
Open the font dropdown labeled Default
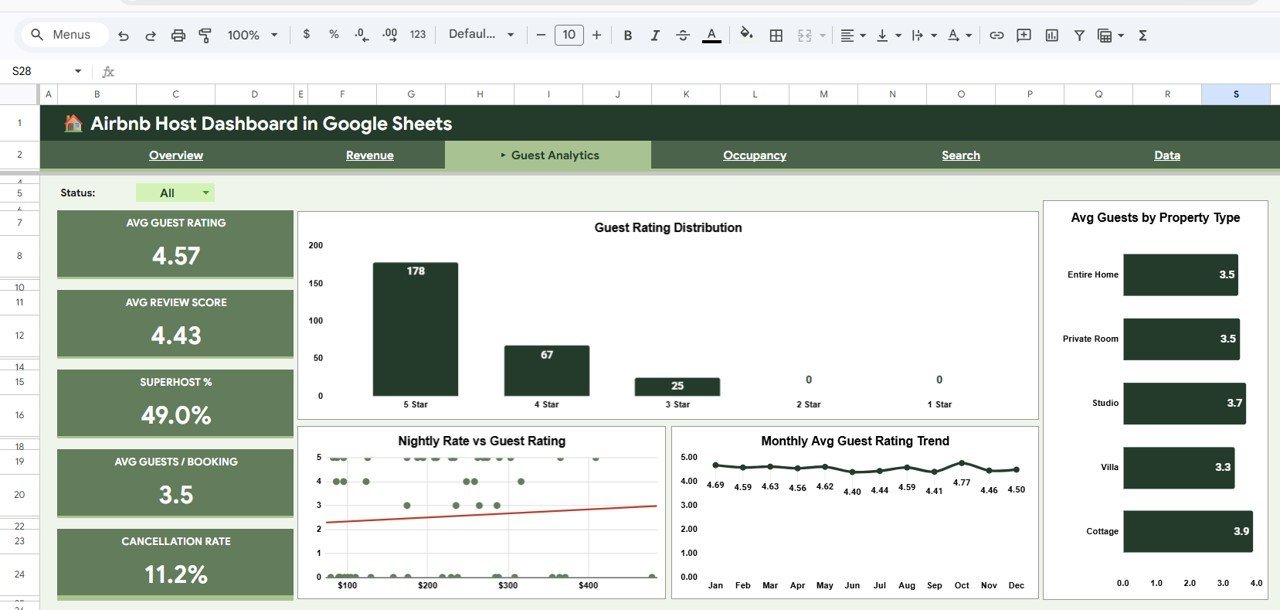point(480,34)
